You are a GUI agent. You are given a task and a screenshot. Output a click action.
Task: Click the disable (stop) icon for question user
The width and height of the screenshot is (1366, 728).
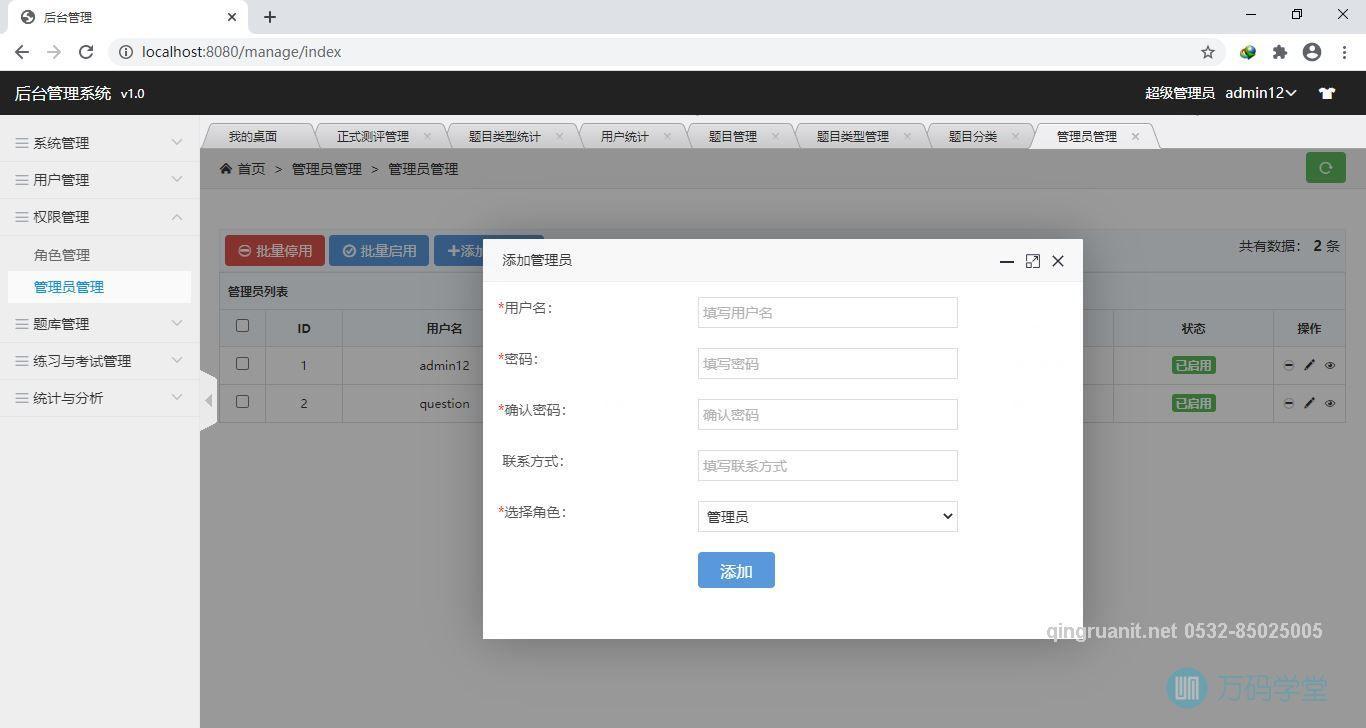[1289, 403]
